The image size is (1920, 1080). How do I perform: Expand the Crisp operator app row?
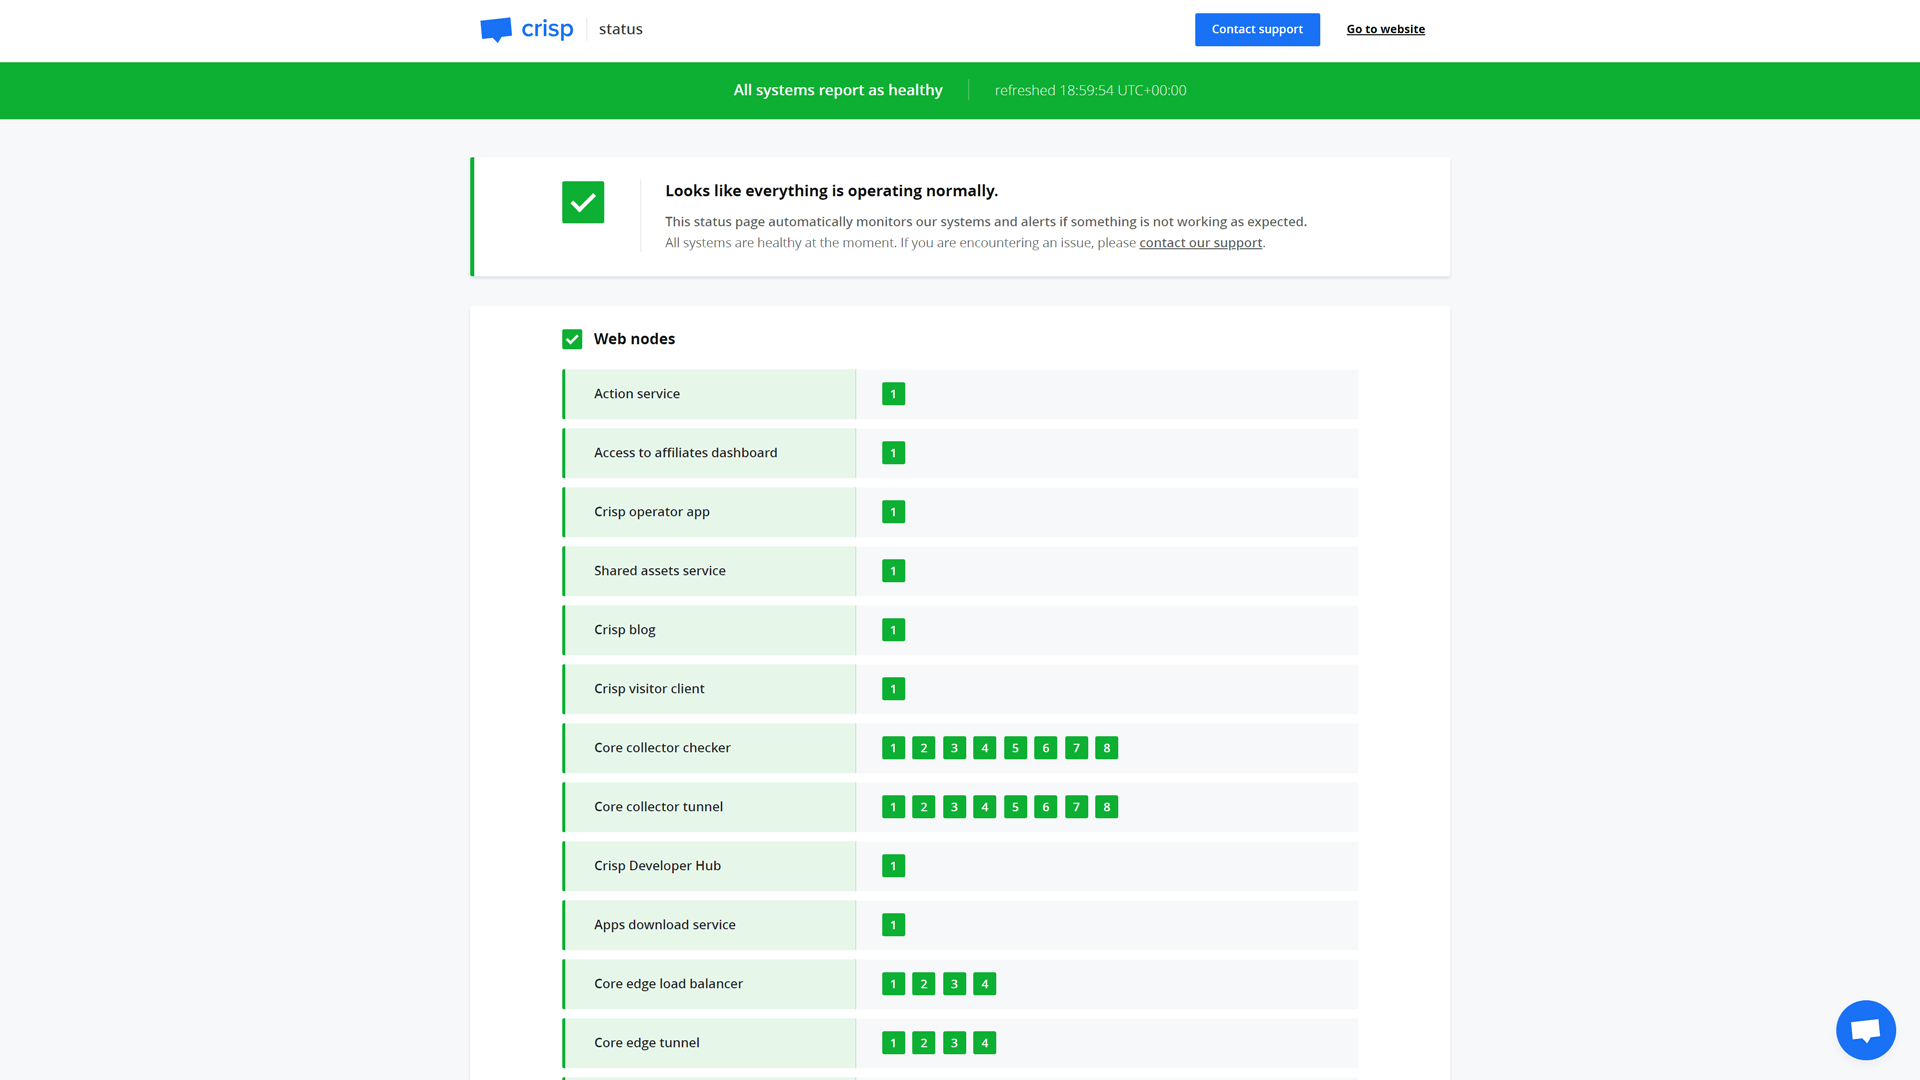[x=708, y=511]
